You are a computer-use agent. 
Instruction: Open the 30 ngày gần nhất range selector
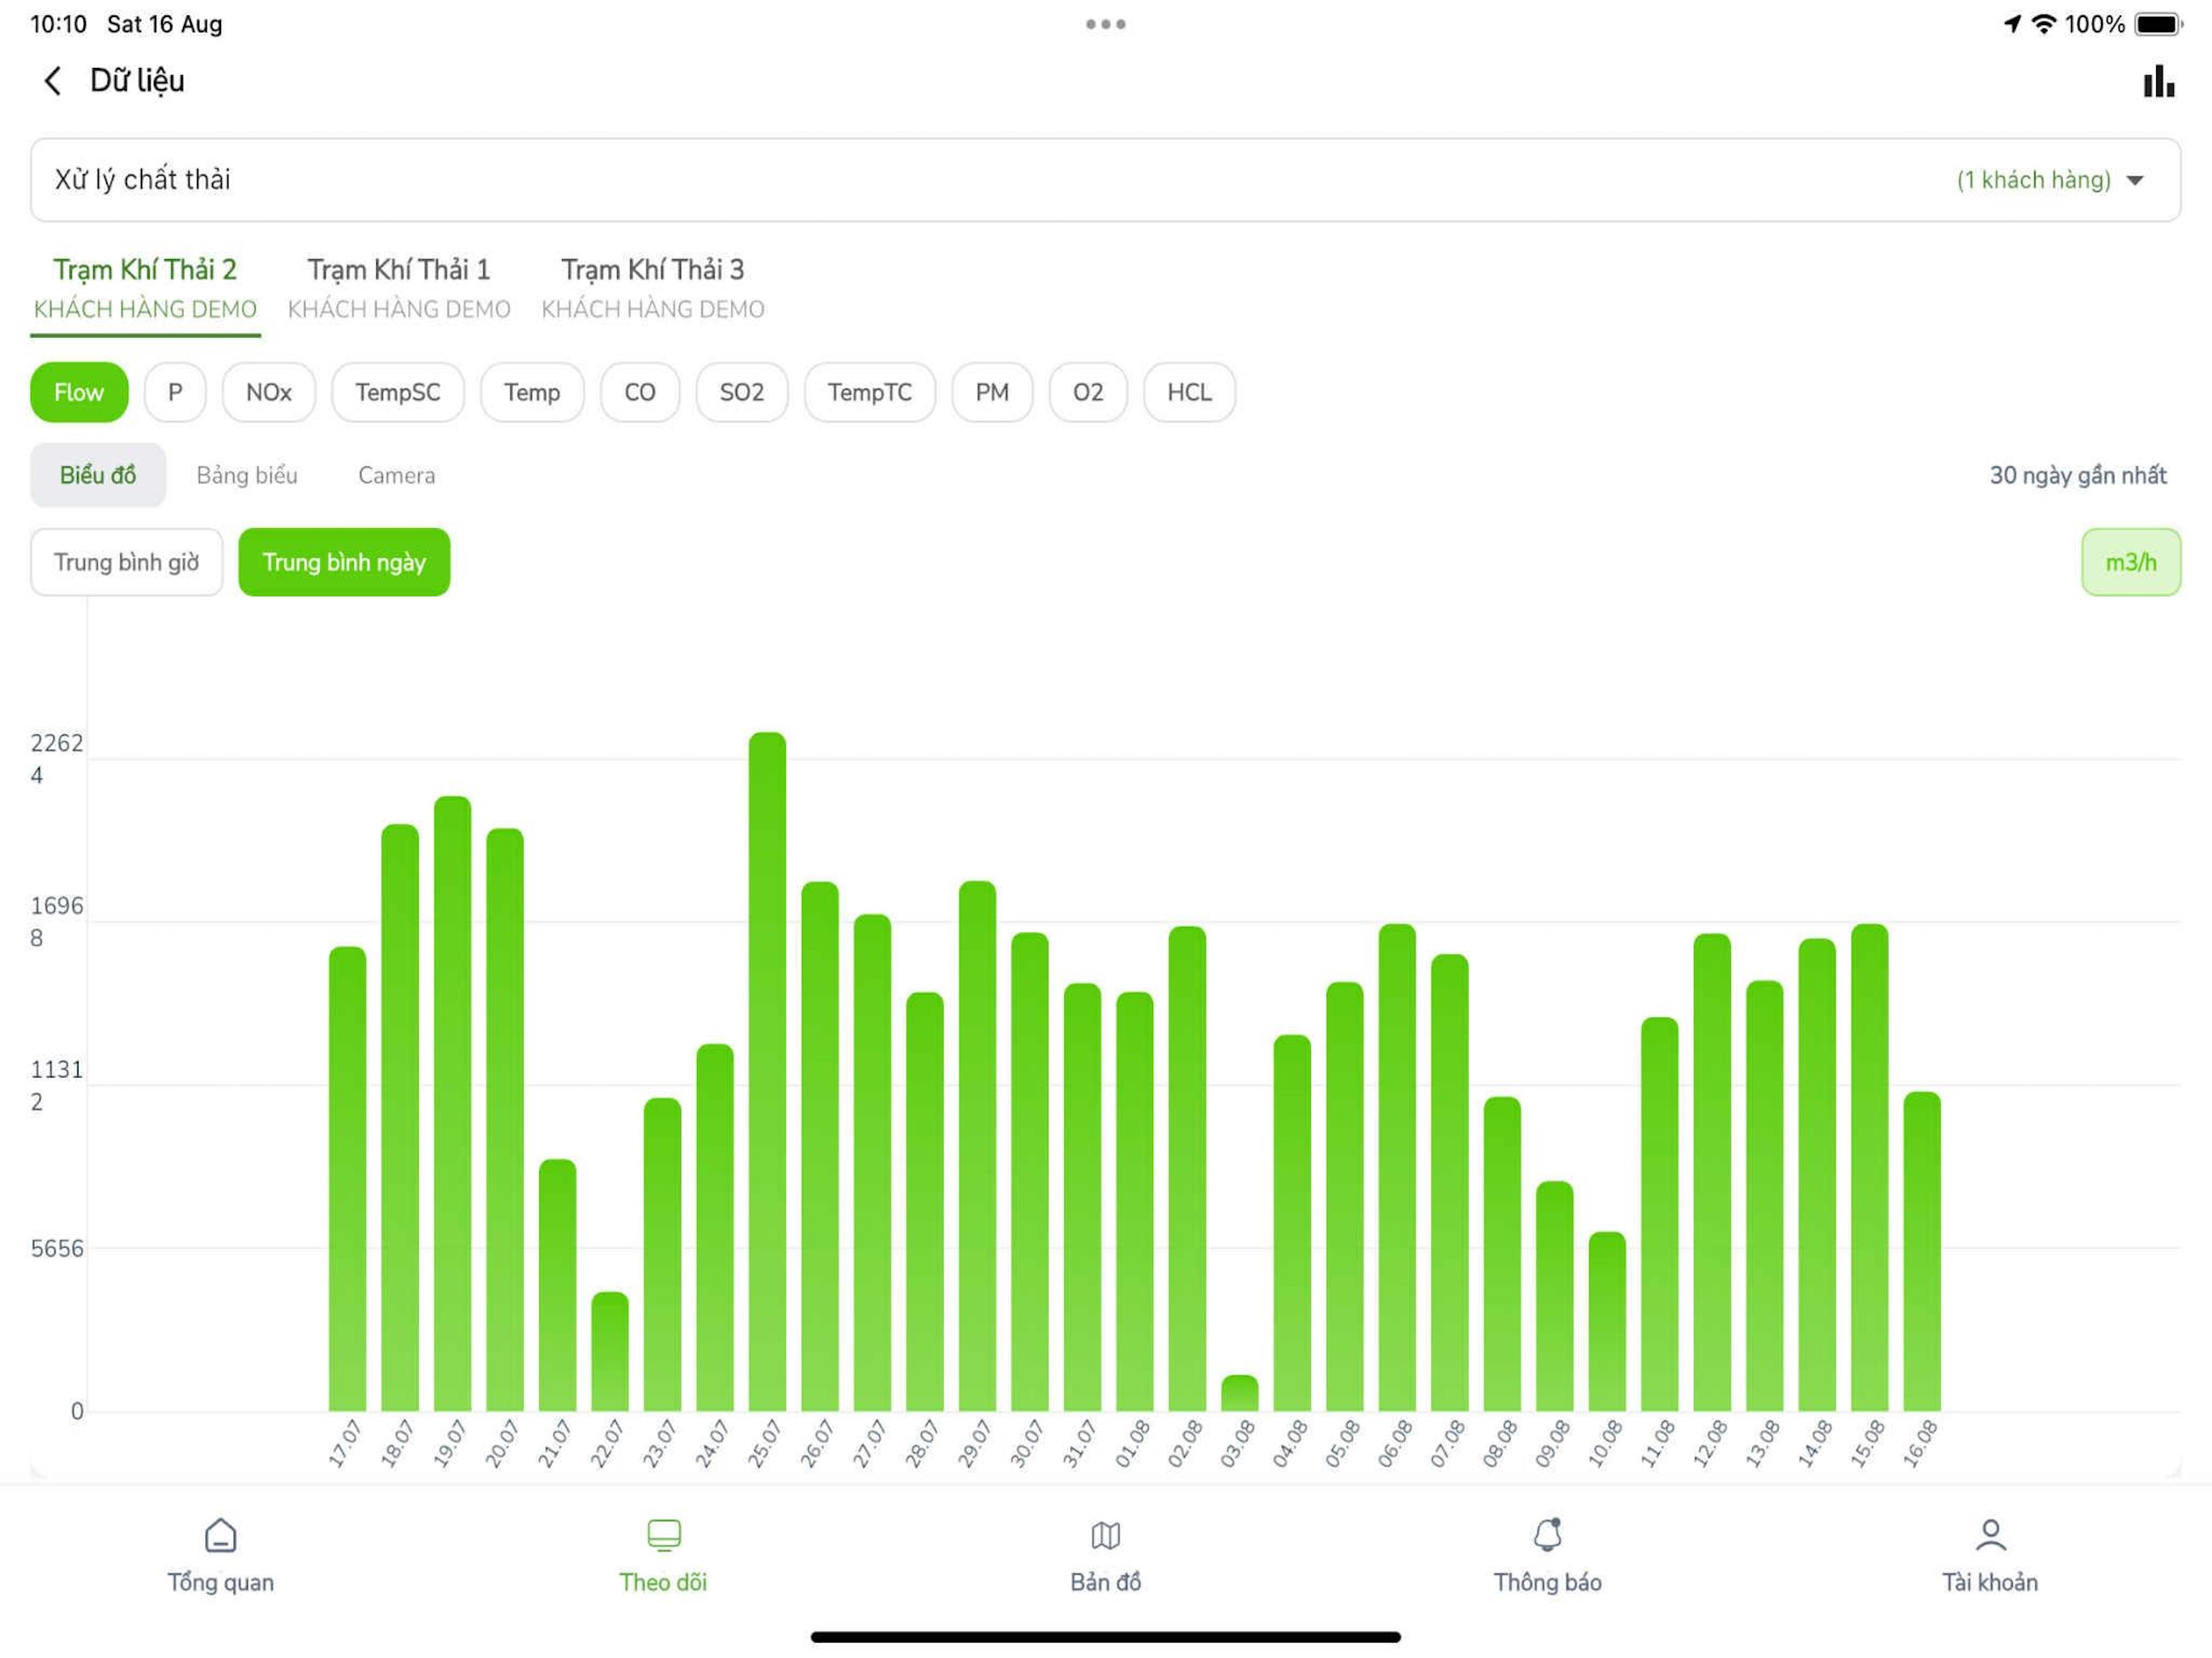[2077, 475]
